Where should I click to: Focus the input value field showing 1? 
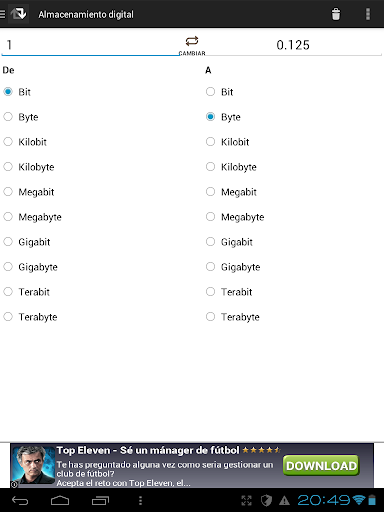pos(90,45)
